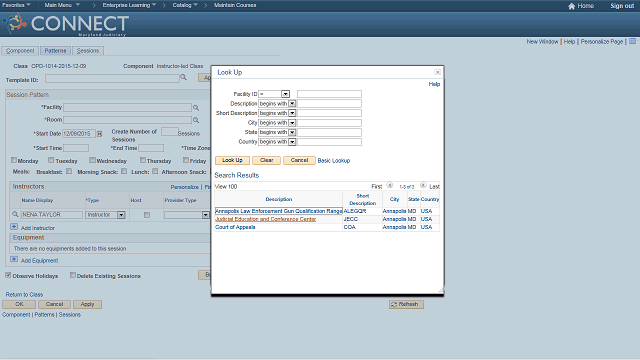Select Judicial Education and Conference Center link
Screen dimensions: 640x360
tap(265, 219)
